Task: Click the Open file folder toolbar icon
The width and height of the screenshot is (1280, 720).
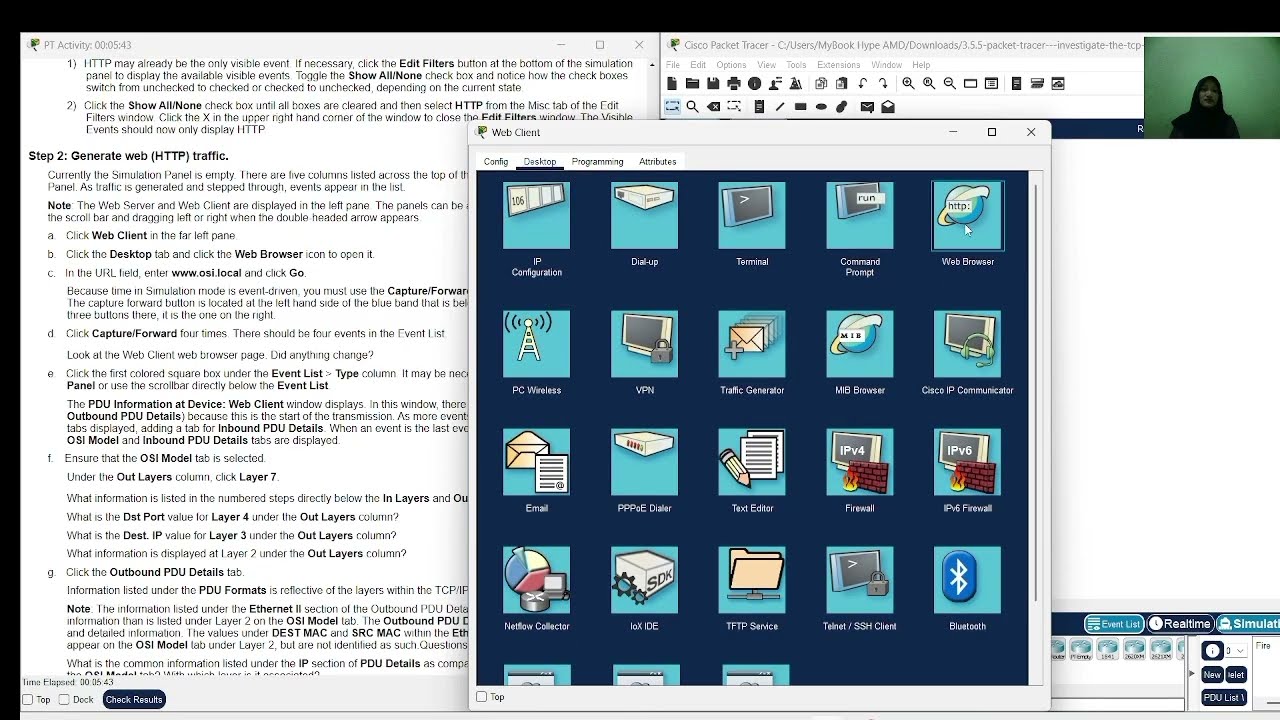Action: [692, 84]
